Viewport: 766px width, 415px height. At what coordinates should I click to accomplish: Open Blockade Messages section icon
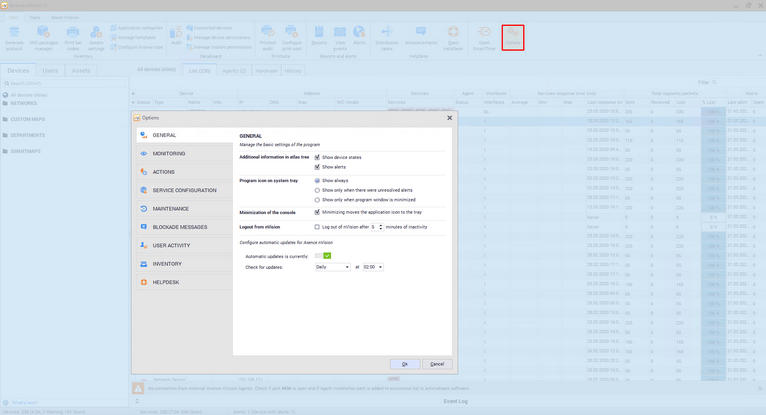point(144,227)
